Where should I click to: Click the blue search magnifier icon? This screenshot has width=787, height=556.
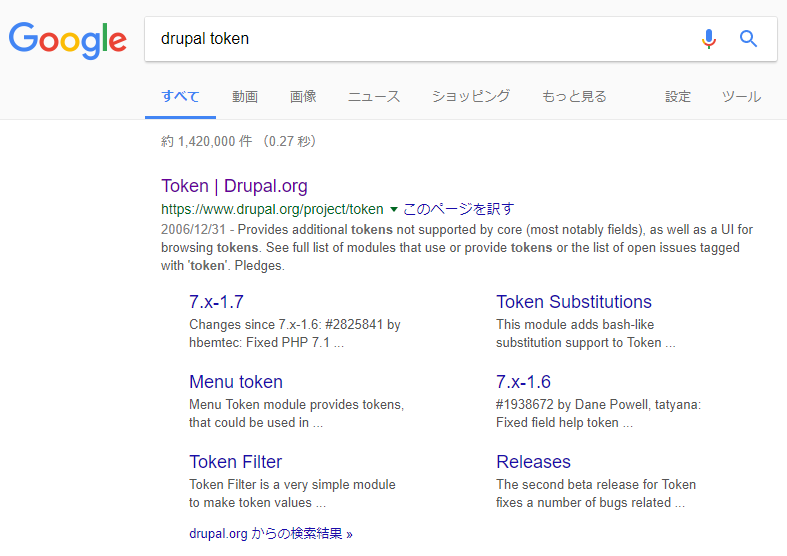[x=748, y=39]
